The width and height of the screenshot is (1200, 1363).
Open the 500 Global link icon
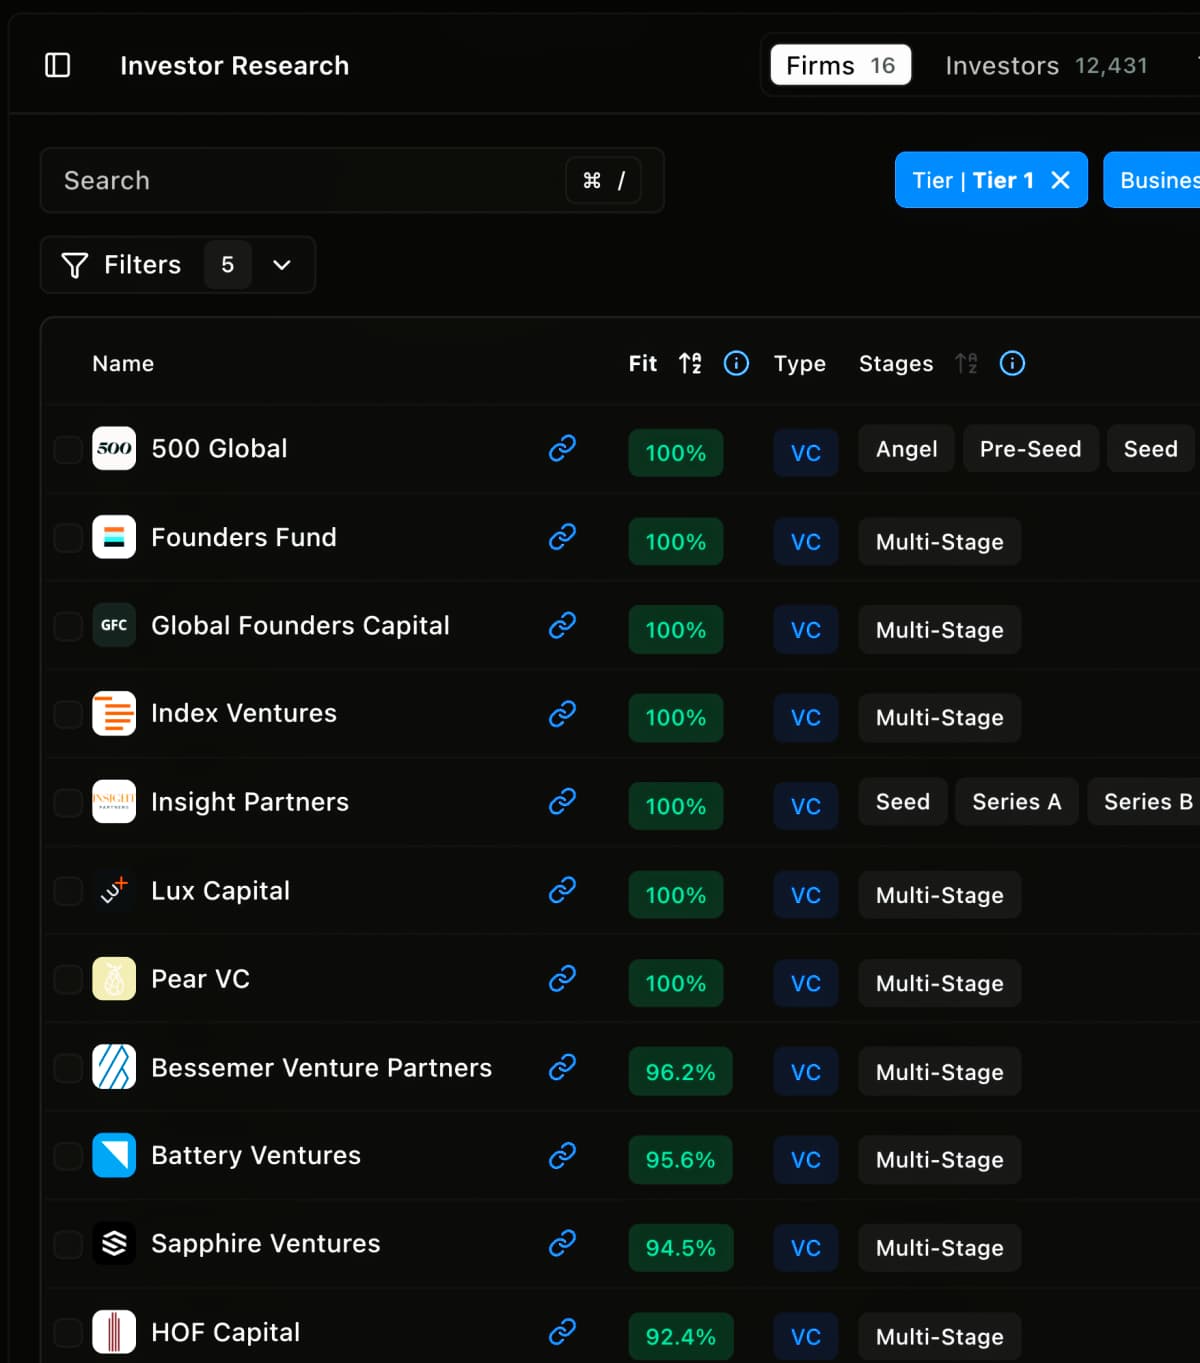(x=562, y=448)
